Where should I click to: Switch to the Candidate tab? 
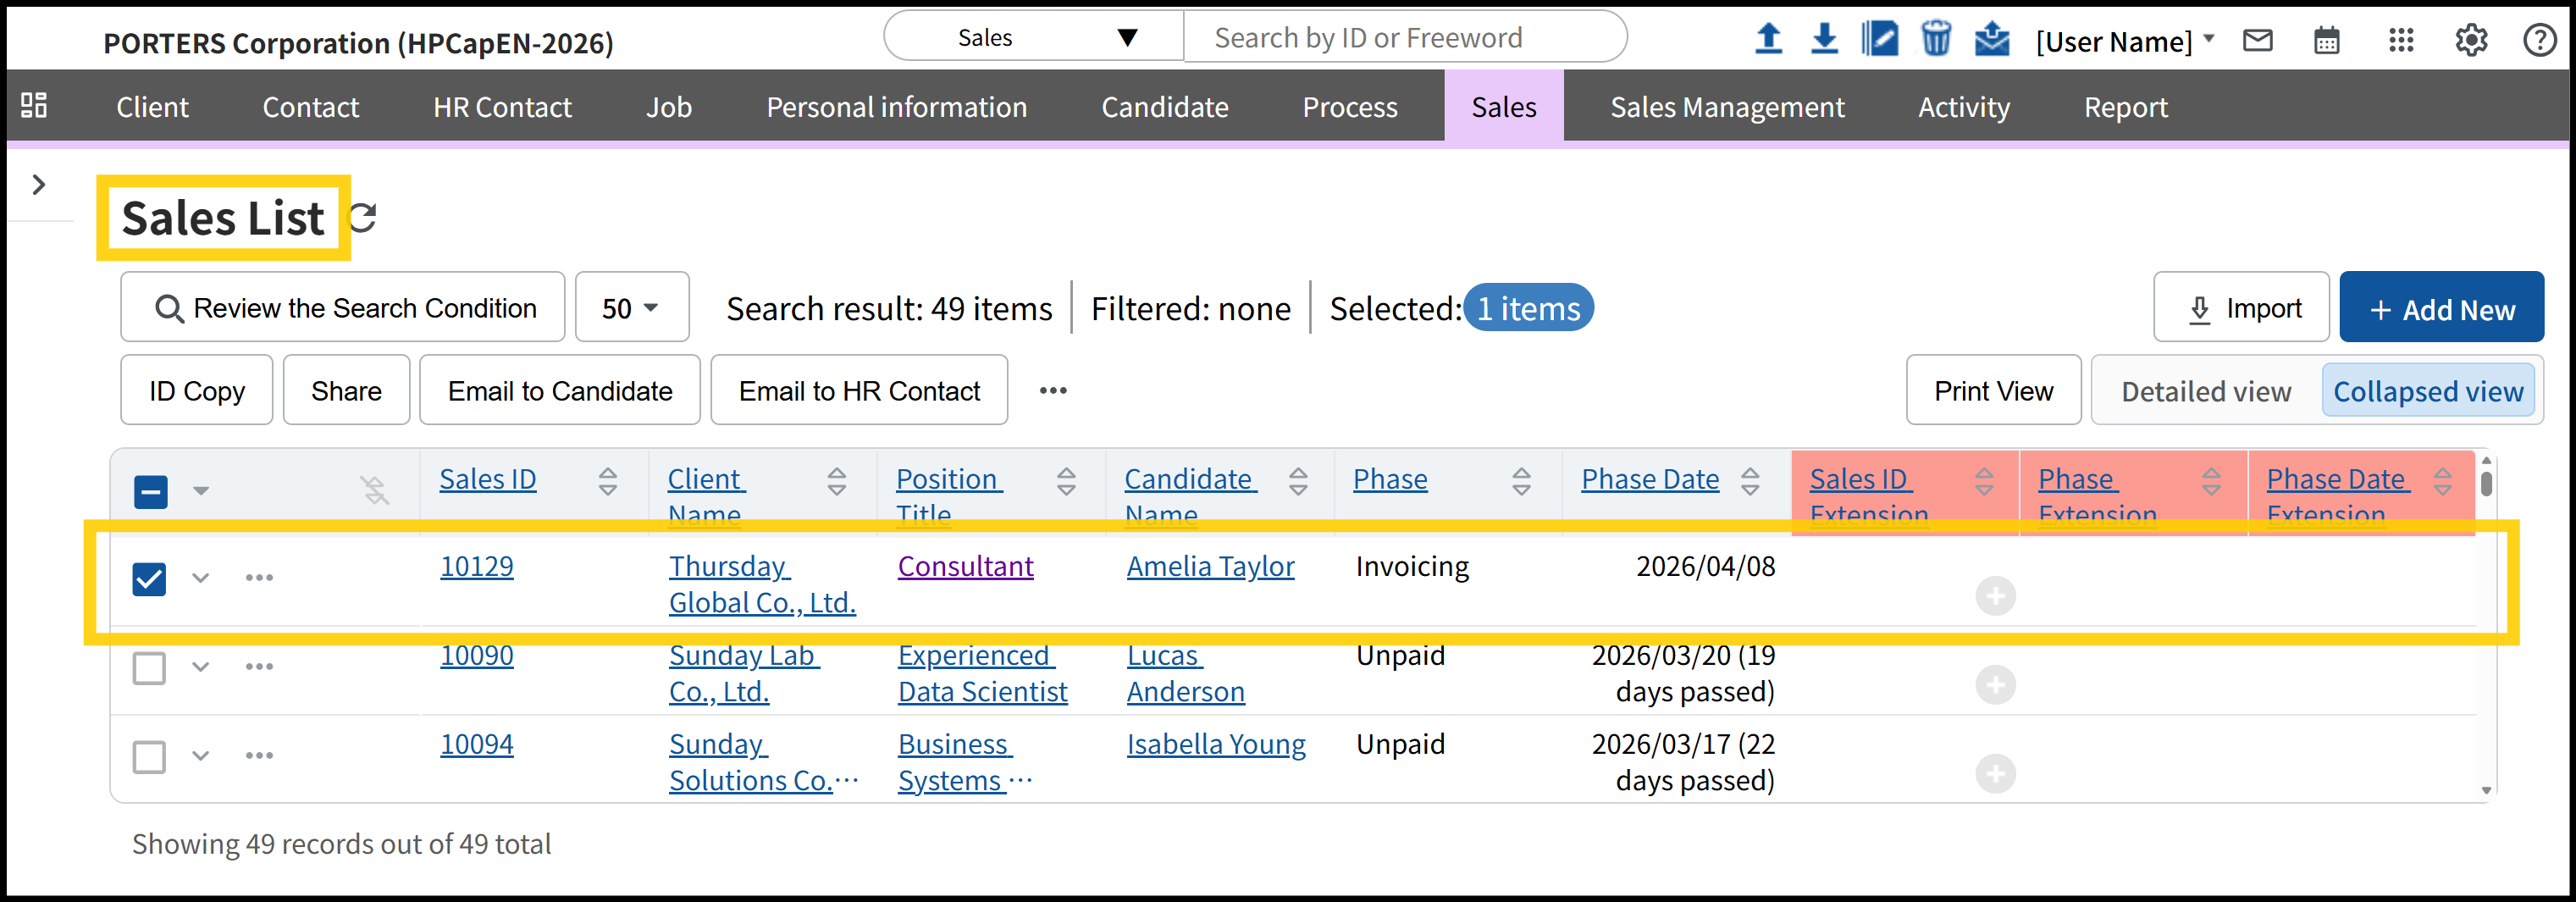pos(1164,107)
